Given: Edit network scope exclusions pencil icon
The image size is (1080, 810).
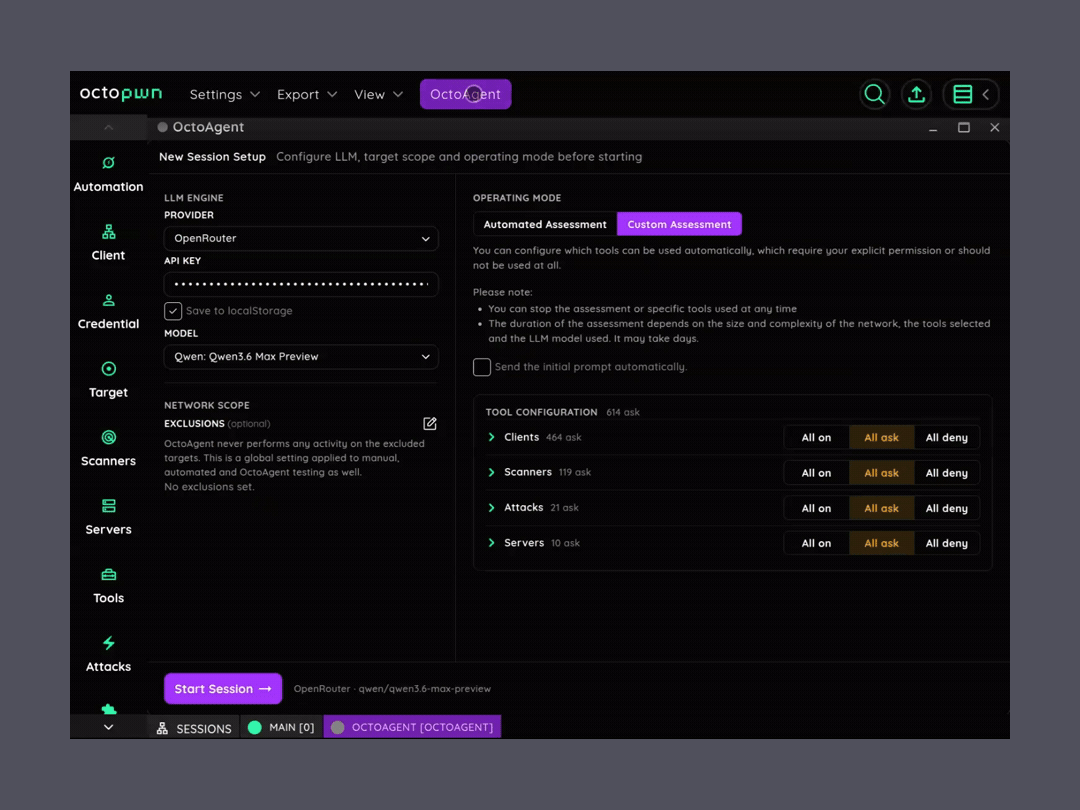Looking at the screenshot, I should pos(430,424).
